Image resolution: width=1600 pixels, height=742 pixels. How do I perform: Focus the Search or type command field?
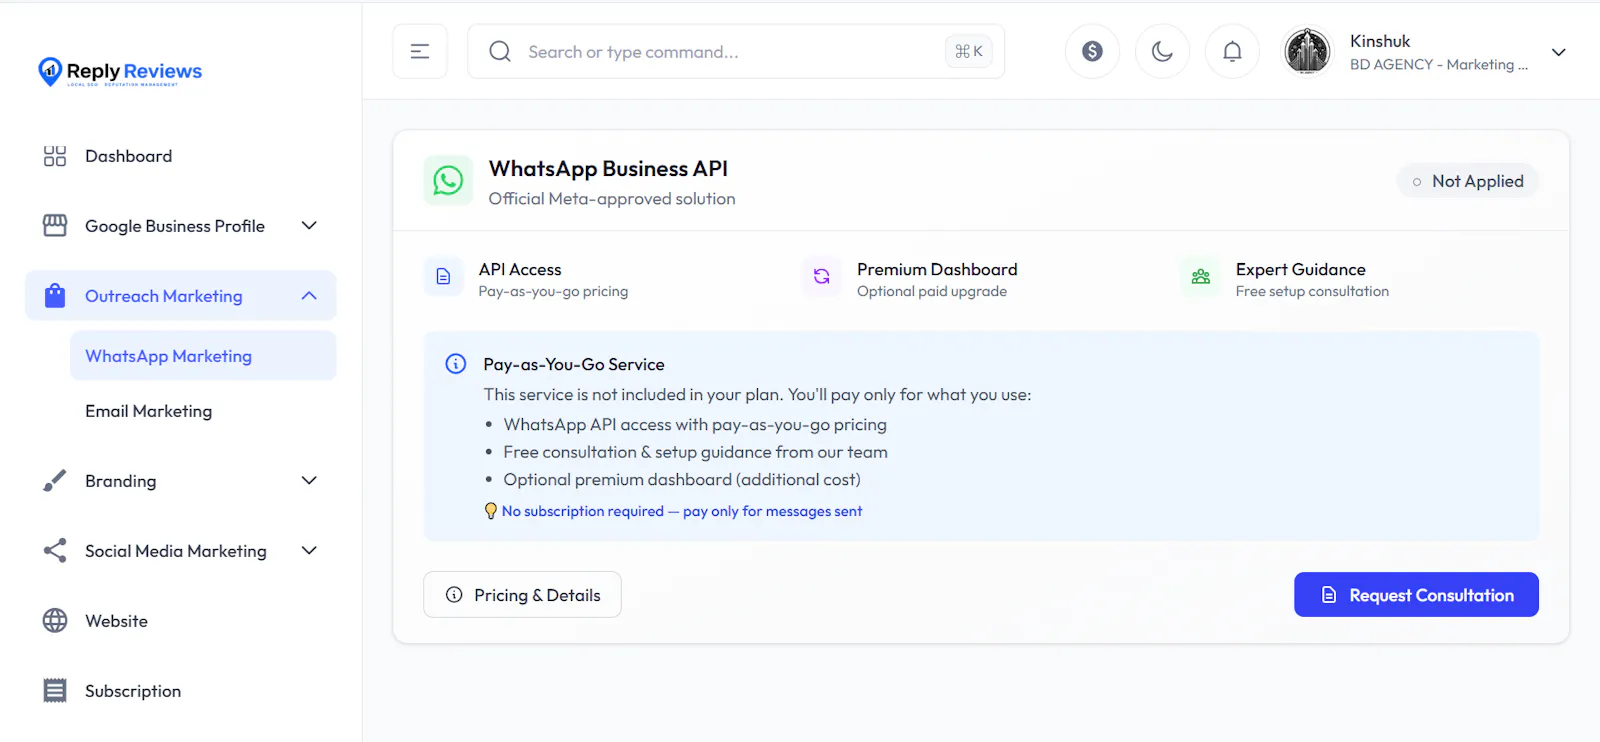click(736, 51)
